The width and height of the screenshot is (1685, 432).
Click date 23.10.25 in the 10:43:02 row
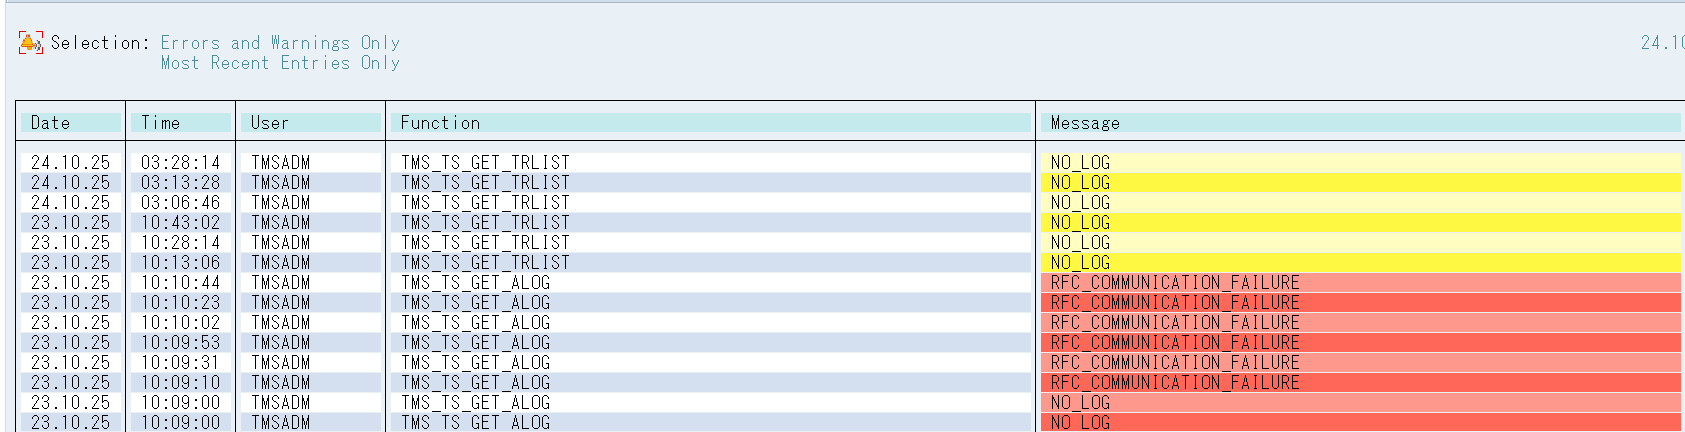70,222
